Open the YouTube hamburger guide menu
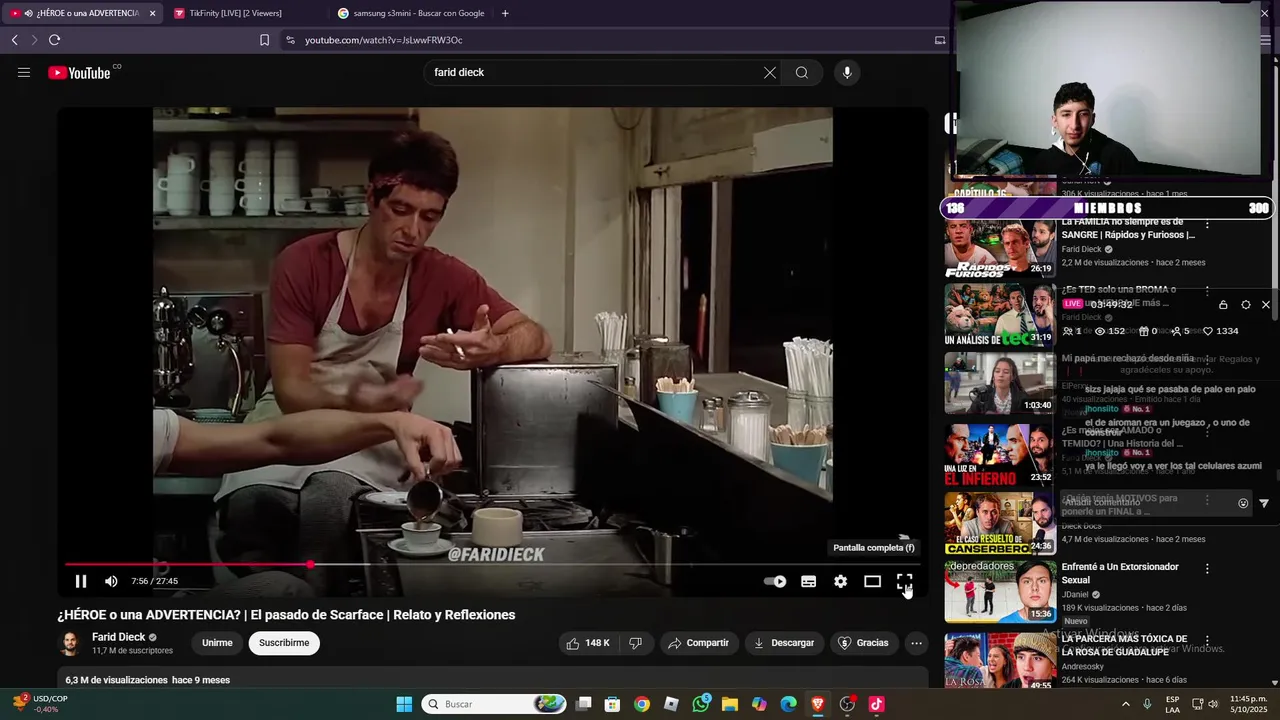Viewport: 1280px width, 720px height. pyautogui.click(x=24, y=72)
